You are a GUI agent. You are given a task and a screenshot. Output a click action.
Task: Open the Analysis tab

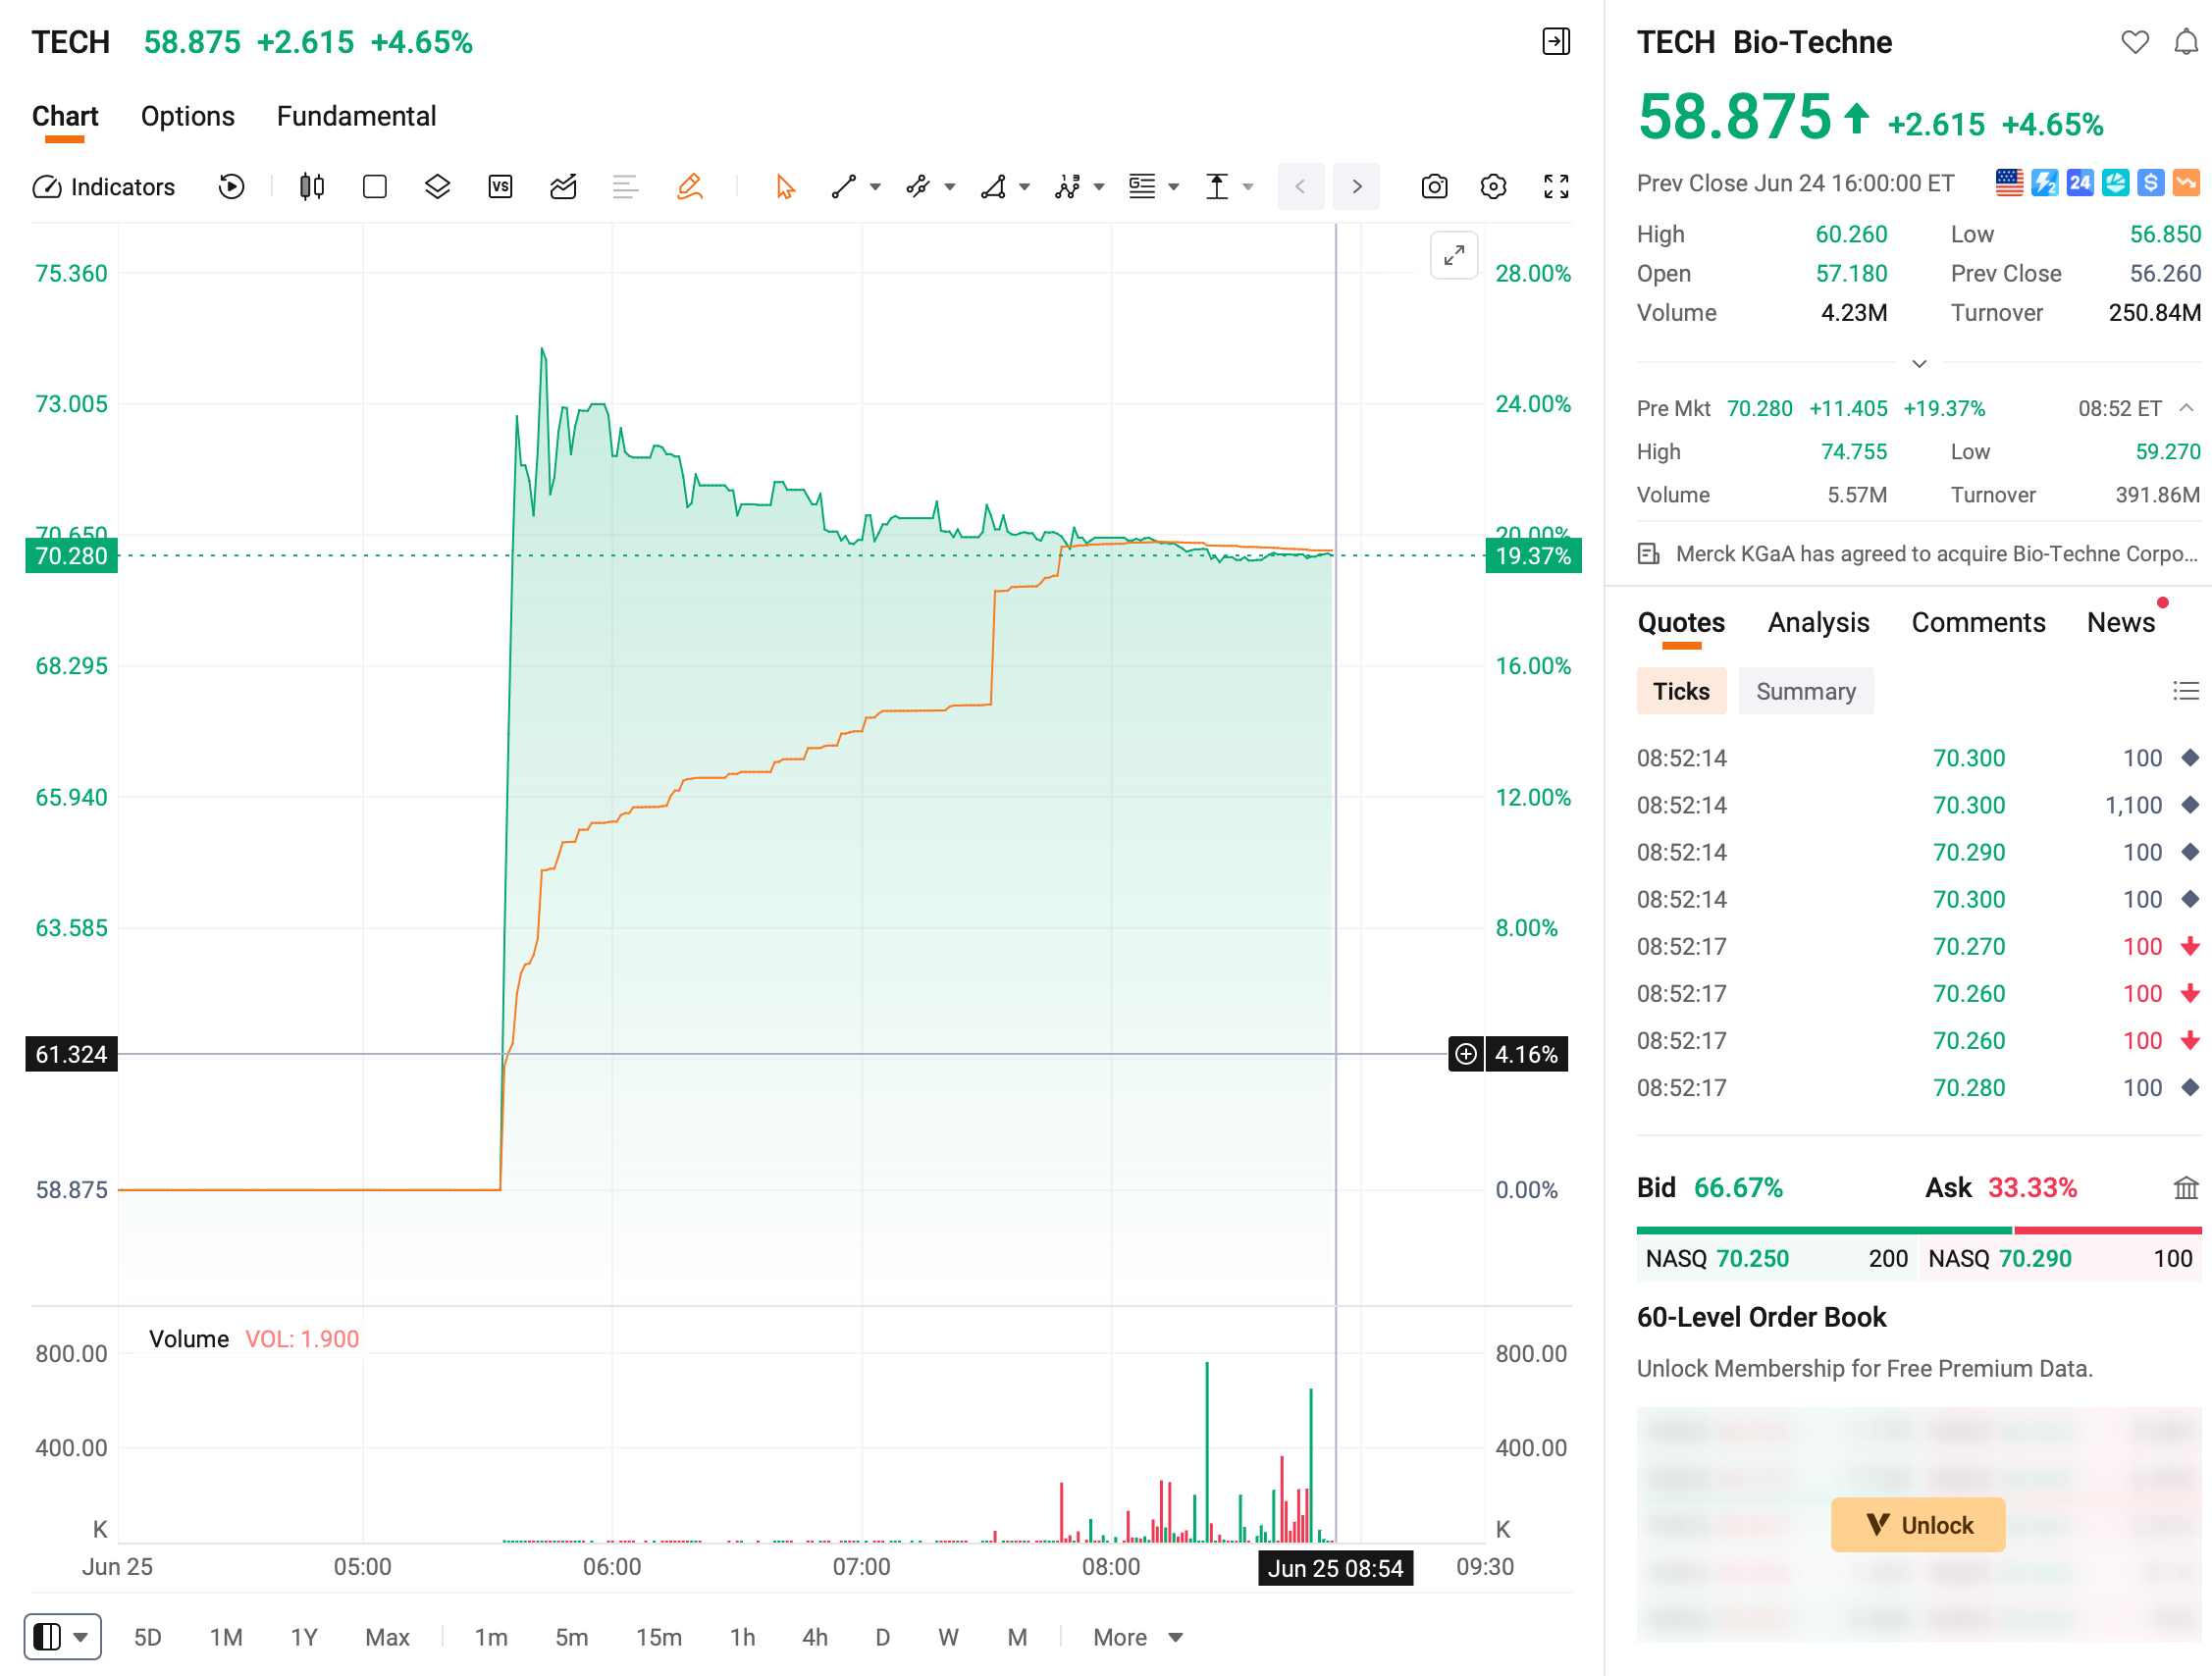click(1818, 623)
